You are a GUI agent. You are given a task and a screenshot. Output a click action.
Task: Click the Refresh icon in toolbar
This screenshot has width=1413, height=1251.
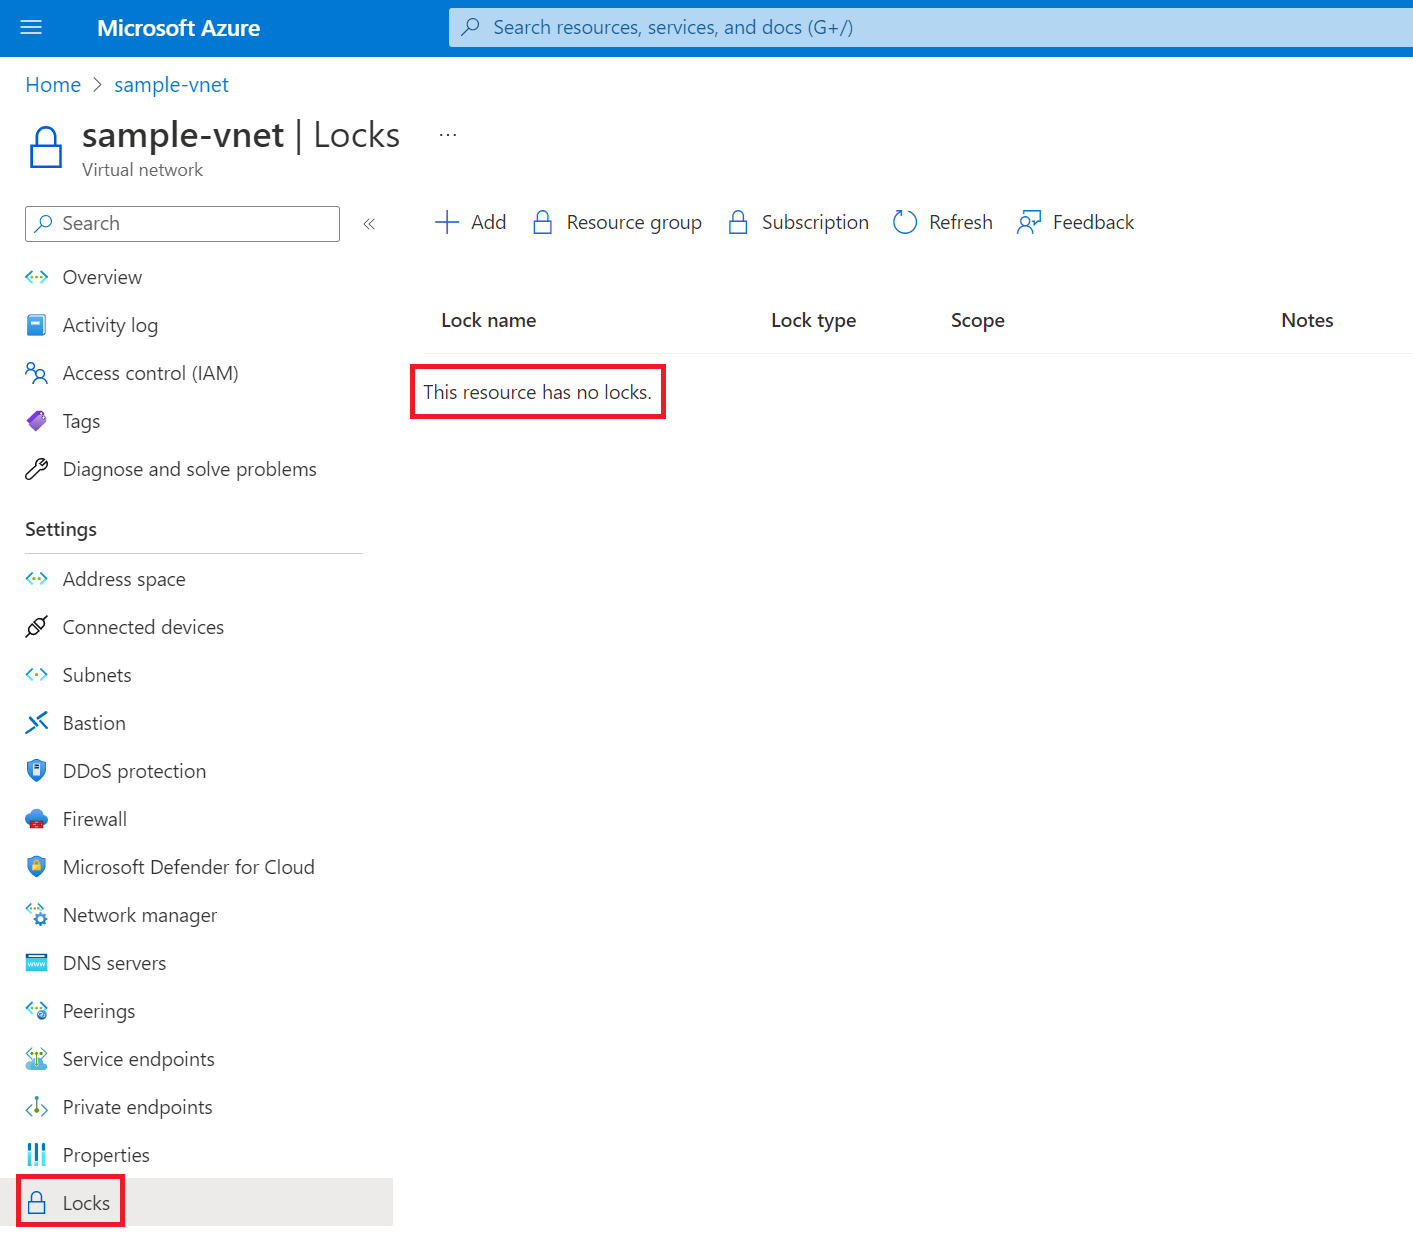pyautogui.click(x=905, y=222)
